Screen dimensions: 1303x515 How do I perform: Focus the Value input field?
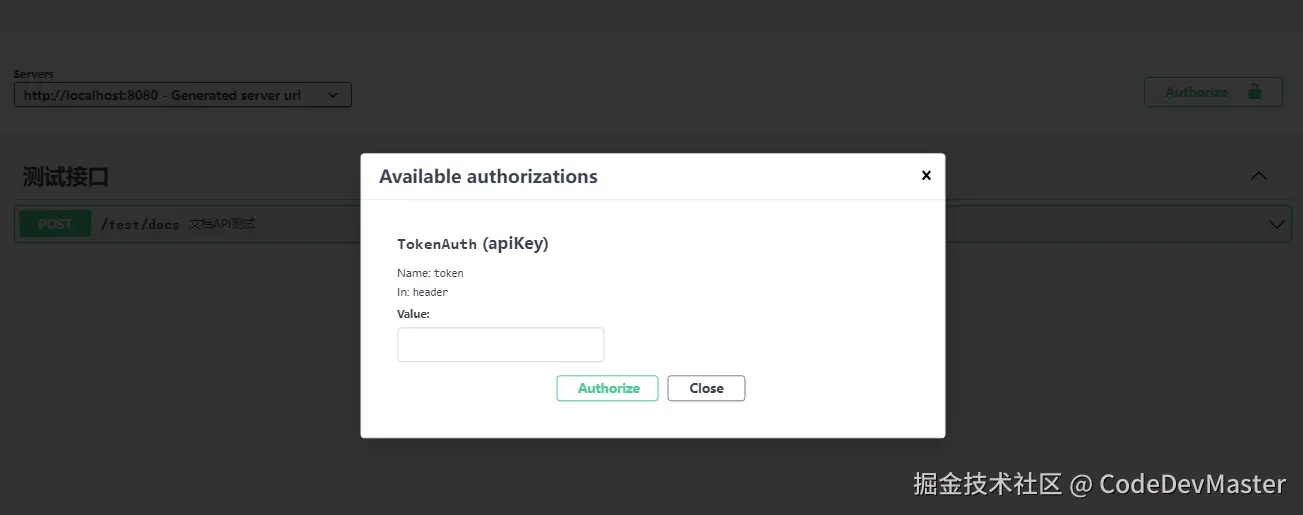tap(501, 345)
